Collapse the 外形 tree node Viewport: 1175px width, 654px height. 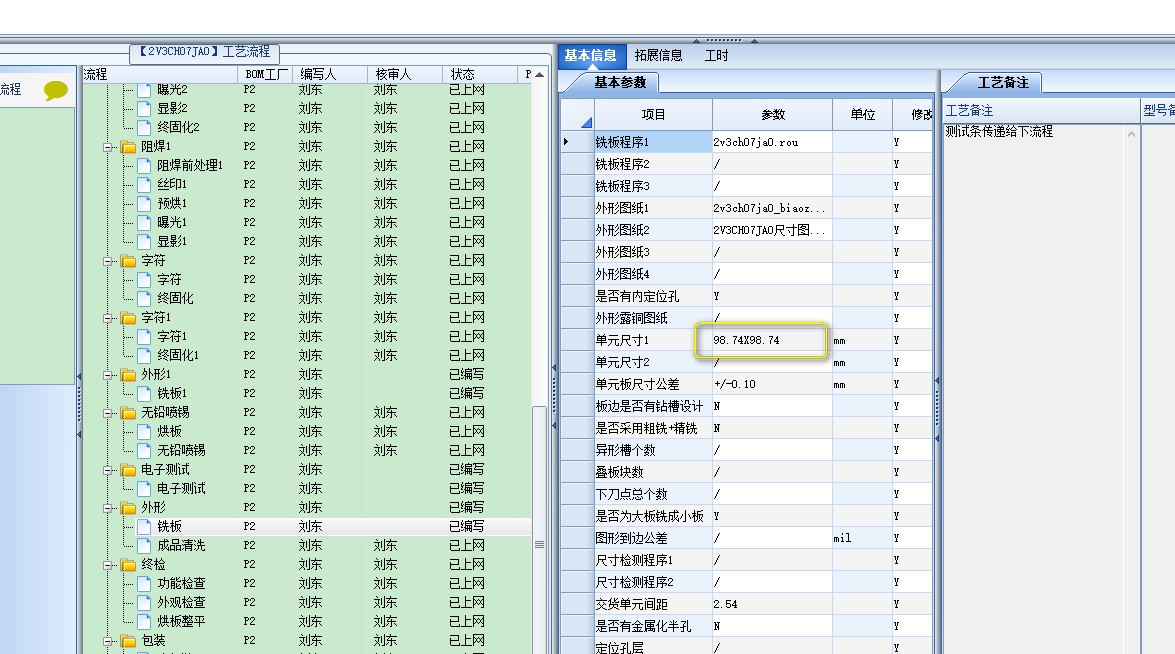[108, 508]
